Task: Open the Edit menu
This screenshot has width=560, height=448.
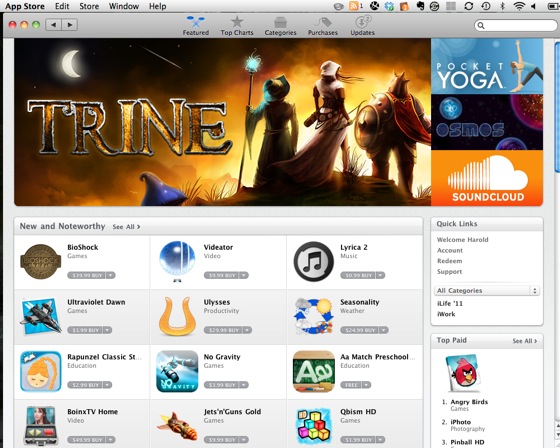Action: [62, 6]
